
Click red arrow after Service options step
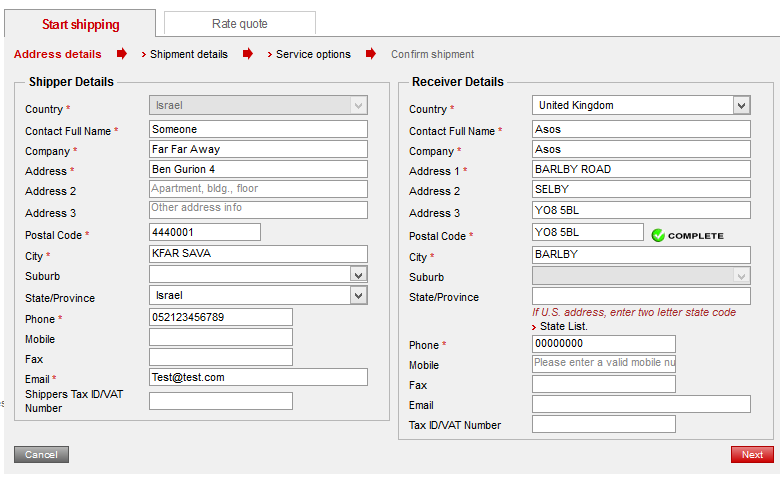[x=371, y=54]
